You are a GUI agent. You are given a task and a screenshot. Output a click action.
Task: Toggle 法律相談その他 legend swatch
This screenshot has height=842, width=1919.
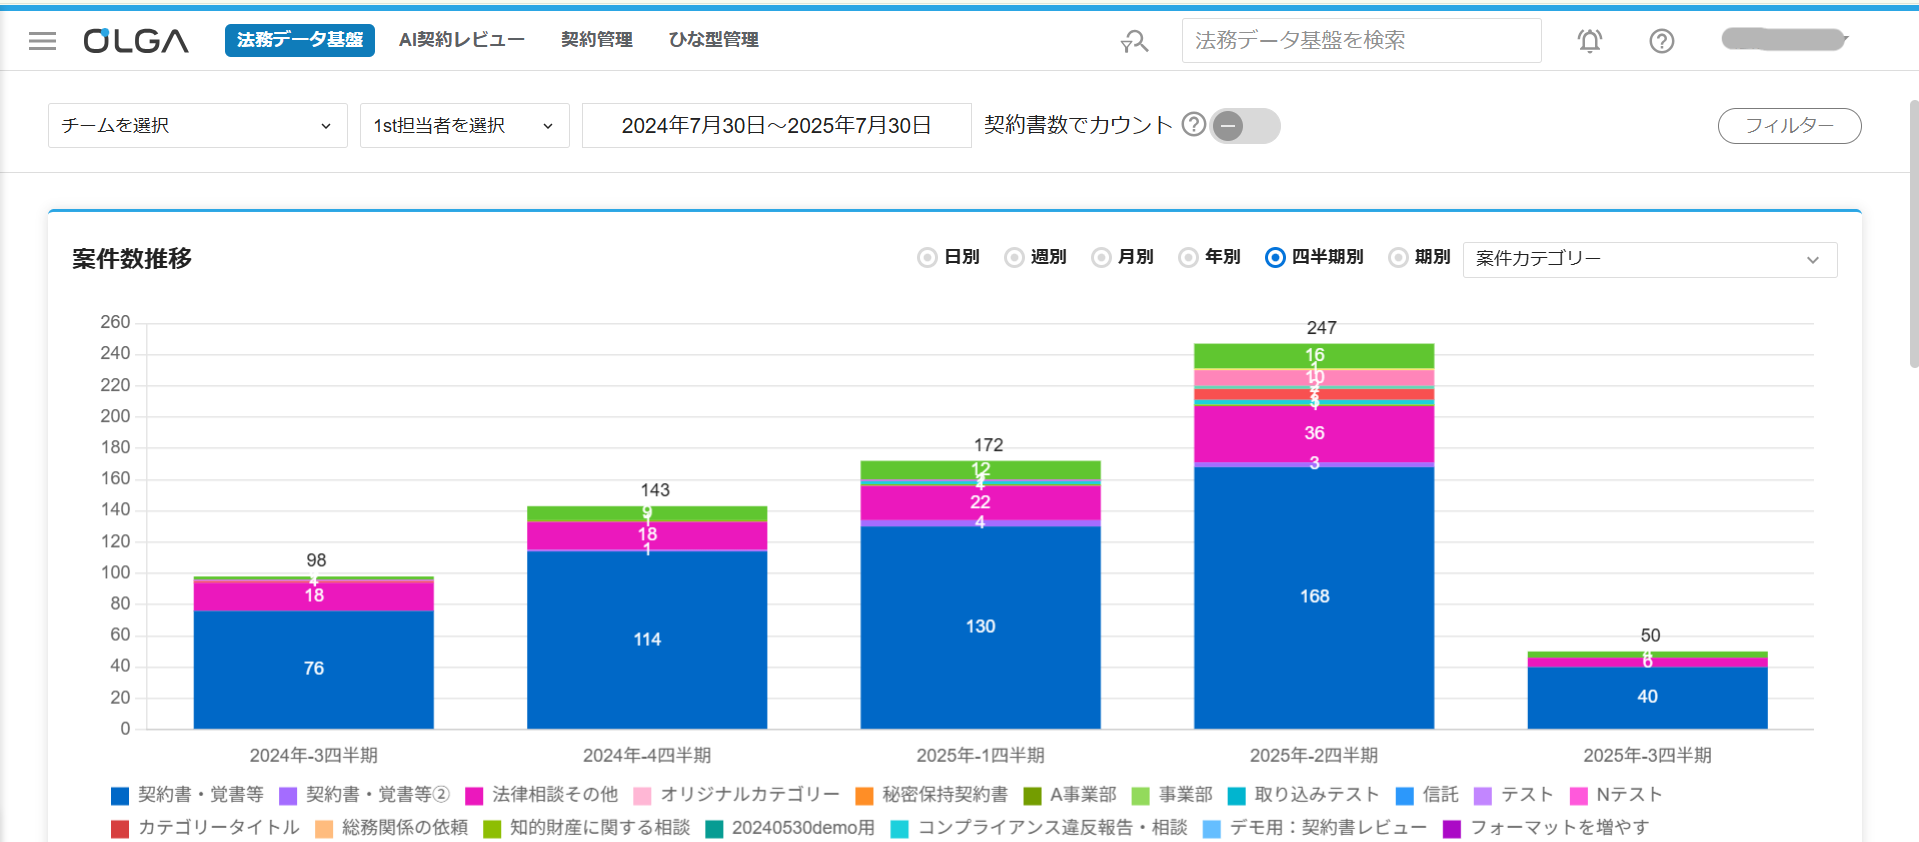click(x=474, y=796)
